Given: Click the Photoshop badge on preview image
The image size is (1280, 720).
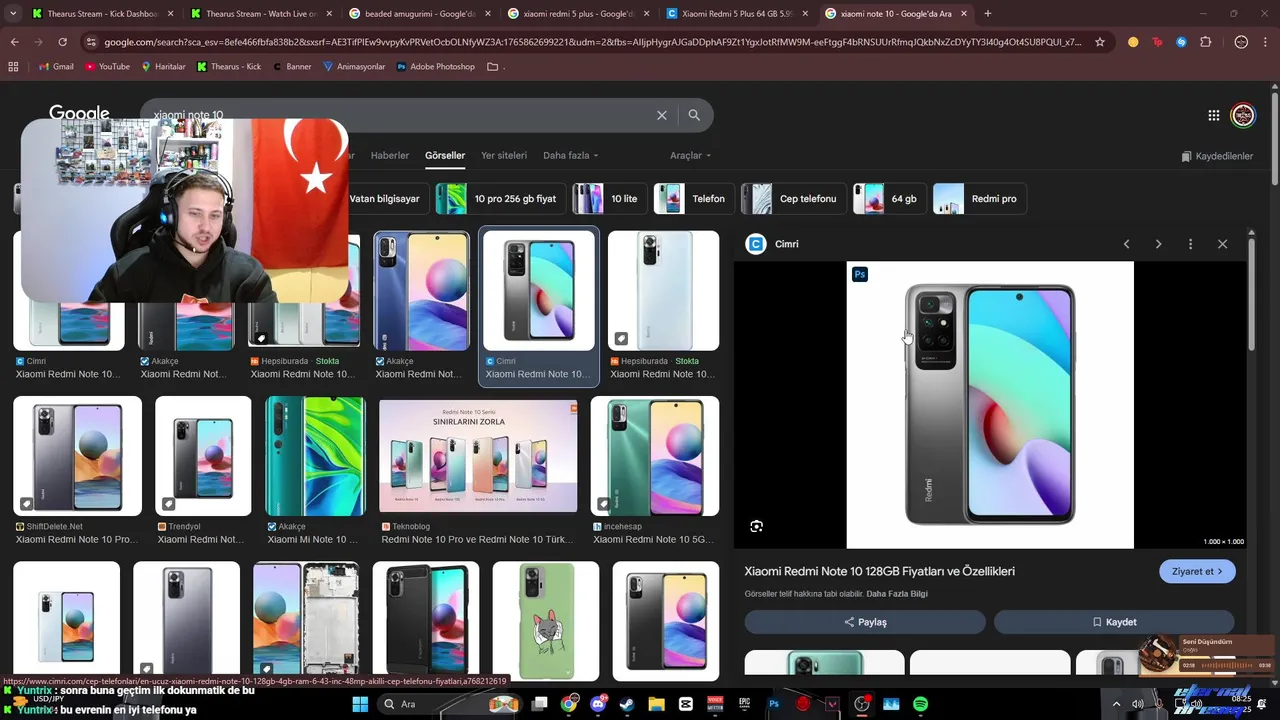Looking at the screenshot, I should [859, 274].
